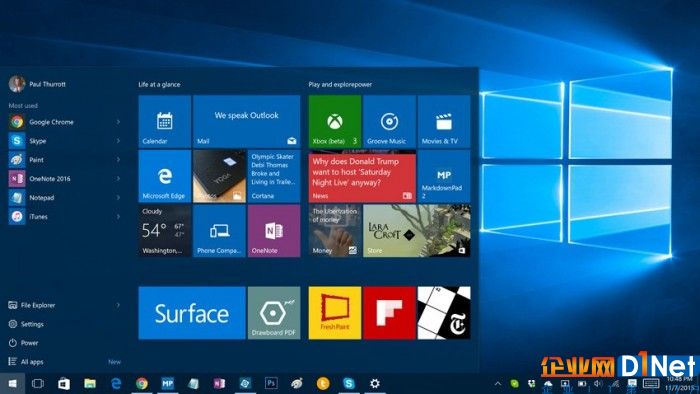Open the touch keyboard from system tray

tap(651, 383)
